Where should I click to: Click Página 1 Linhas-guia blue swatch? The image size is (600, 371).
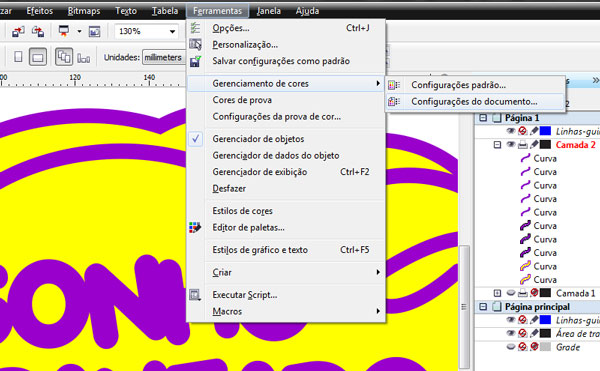click(x=545, y=131)
